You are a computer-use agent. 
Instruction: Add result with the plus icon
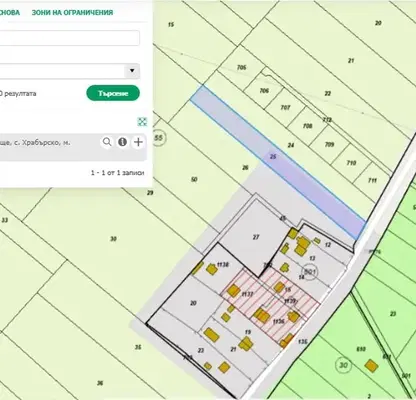[138, 142]
